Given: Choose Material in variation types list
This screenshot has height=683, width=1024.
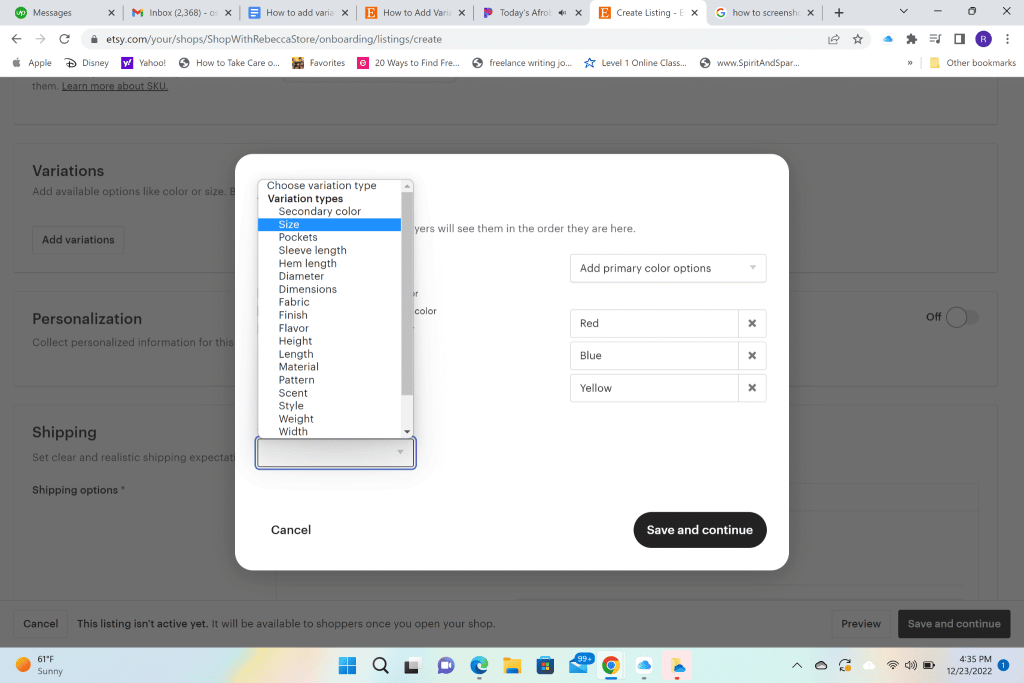Looking at the screenshot, I should click(298, 367).
